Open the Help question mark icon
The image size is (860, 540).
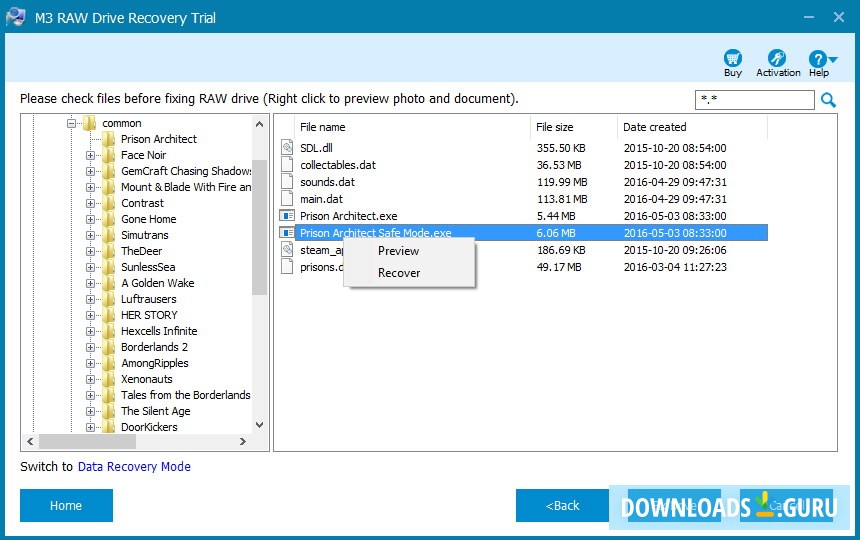pos(817,59)
